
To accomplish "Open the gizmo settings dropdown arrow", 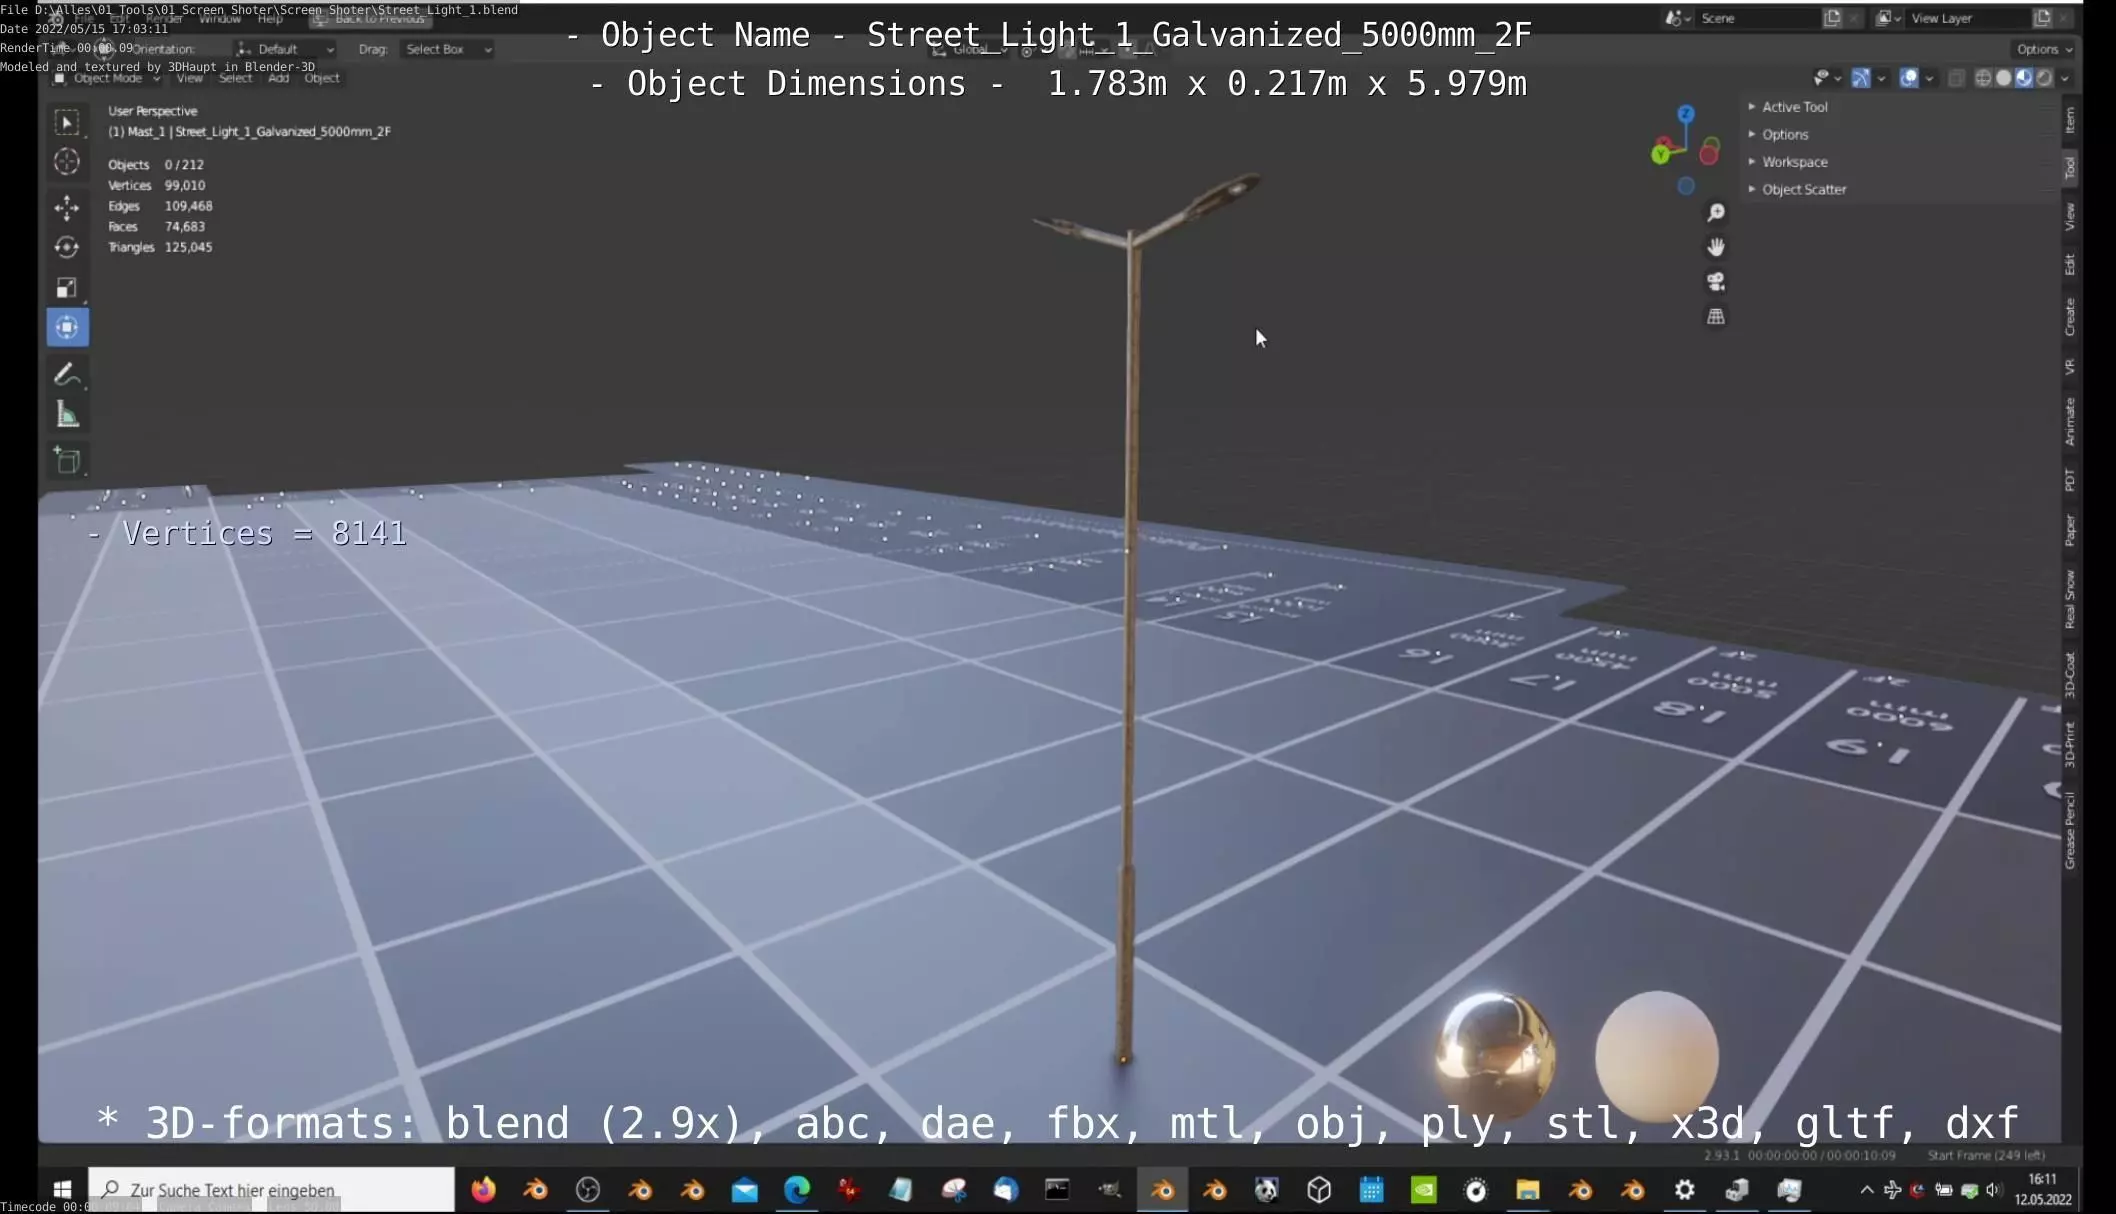I will [1881, 78].
